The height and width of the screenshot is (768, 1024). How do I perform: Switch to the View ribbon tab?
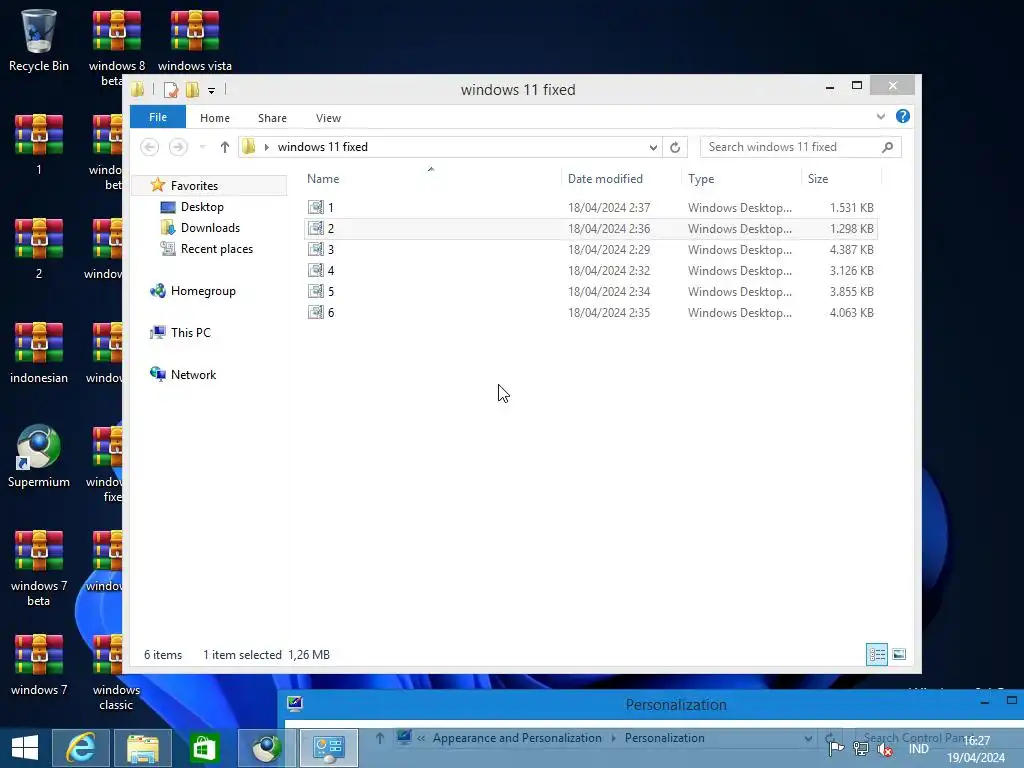328,118
